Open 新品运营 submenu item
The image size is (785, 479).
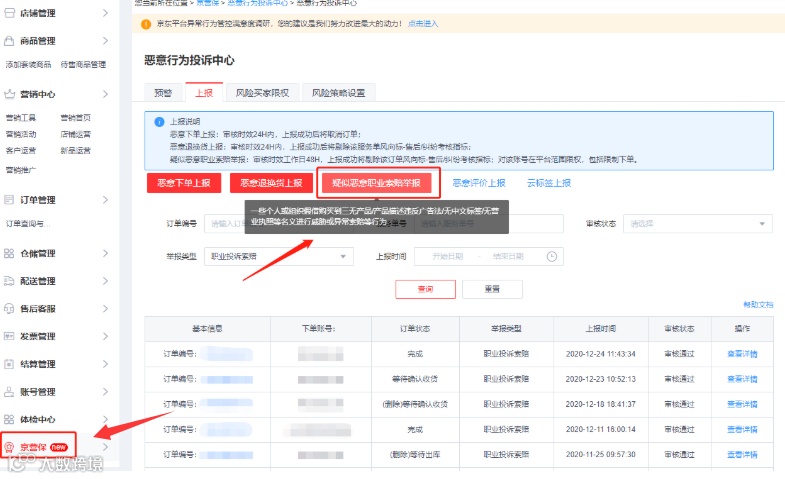click(76, 151)
